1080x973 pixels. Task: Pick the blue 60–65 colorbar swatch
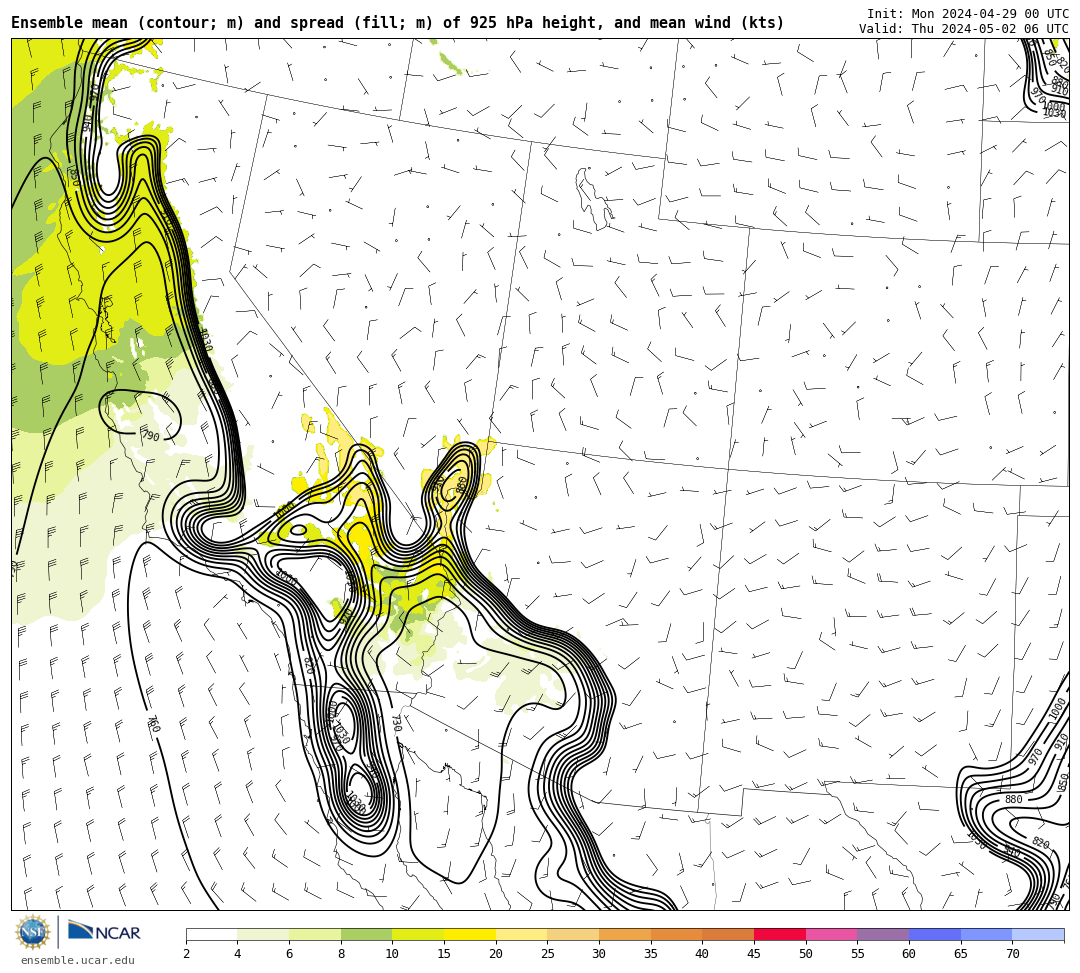click(x=935, y=934)
